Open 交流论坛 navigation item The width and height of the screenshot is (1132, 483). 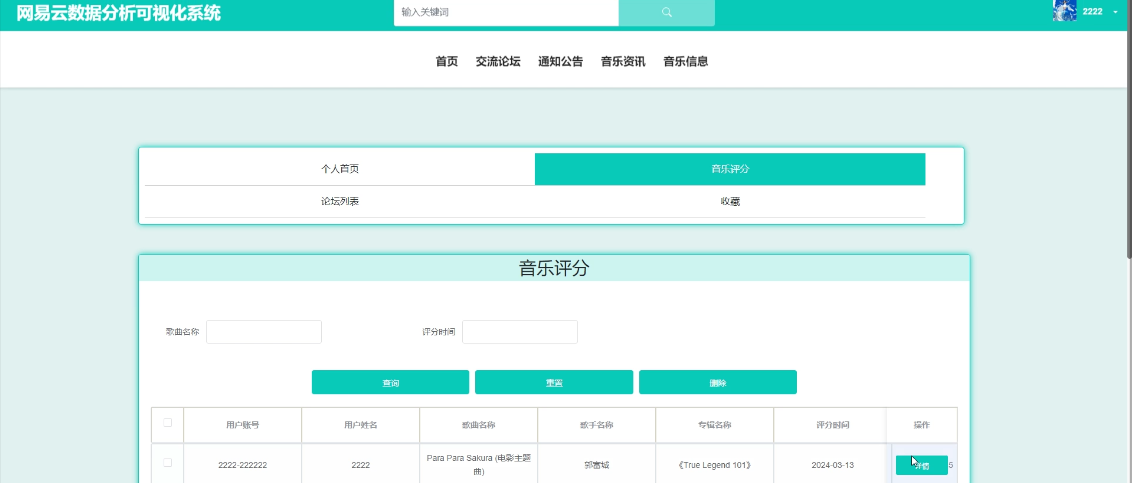(497, 61)
